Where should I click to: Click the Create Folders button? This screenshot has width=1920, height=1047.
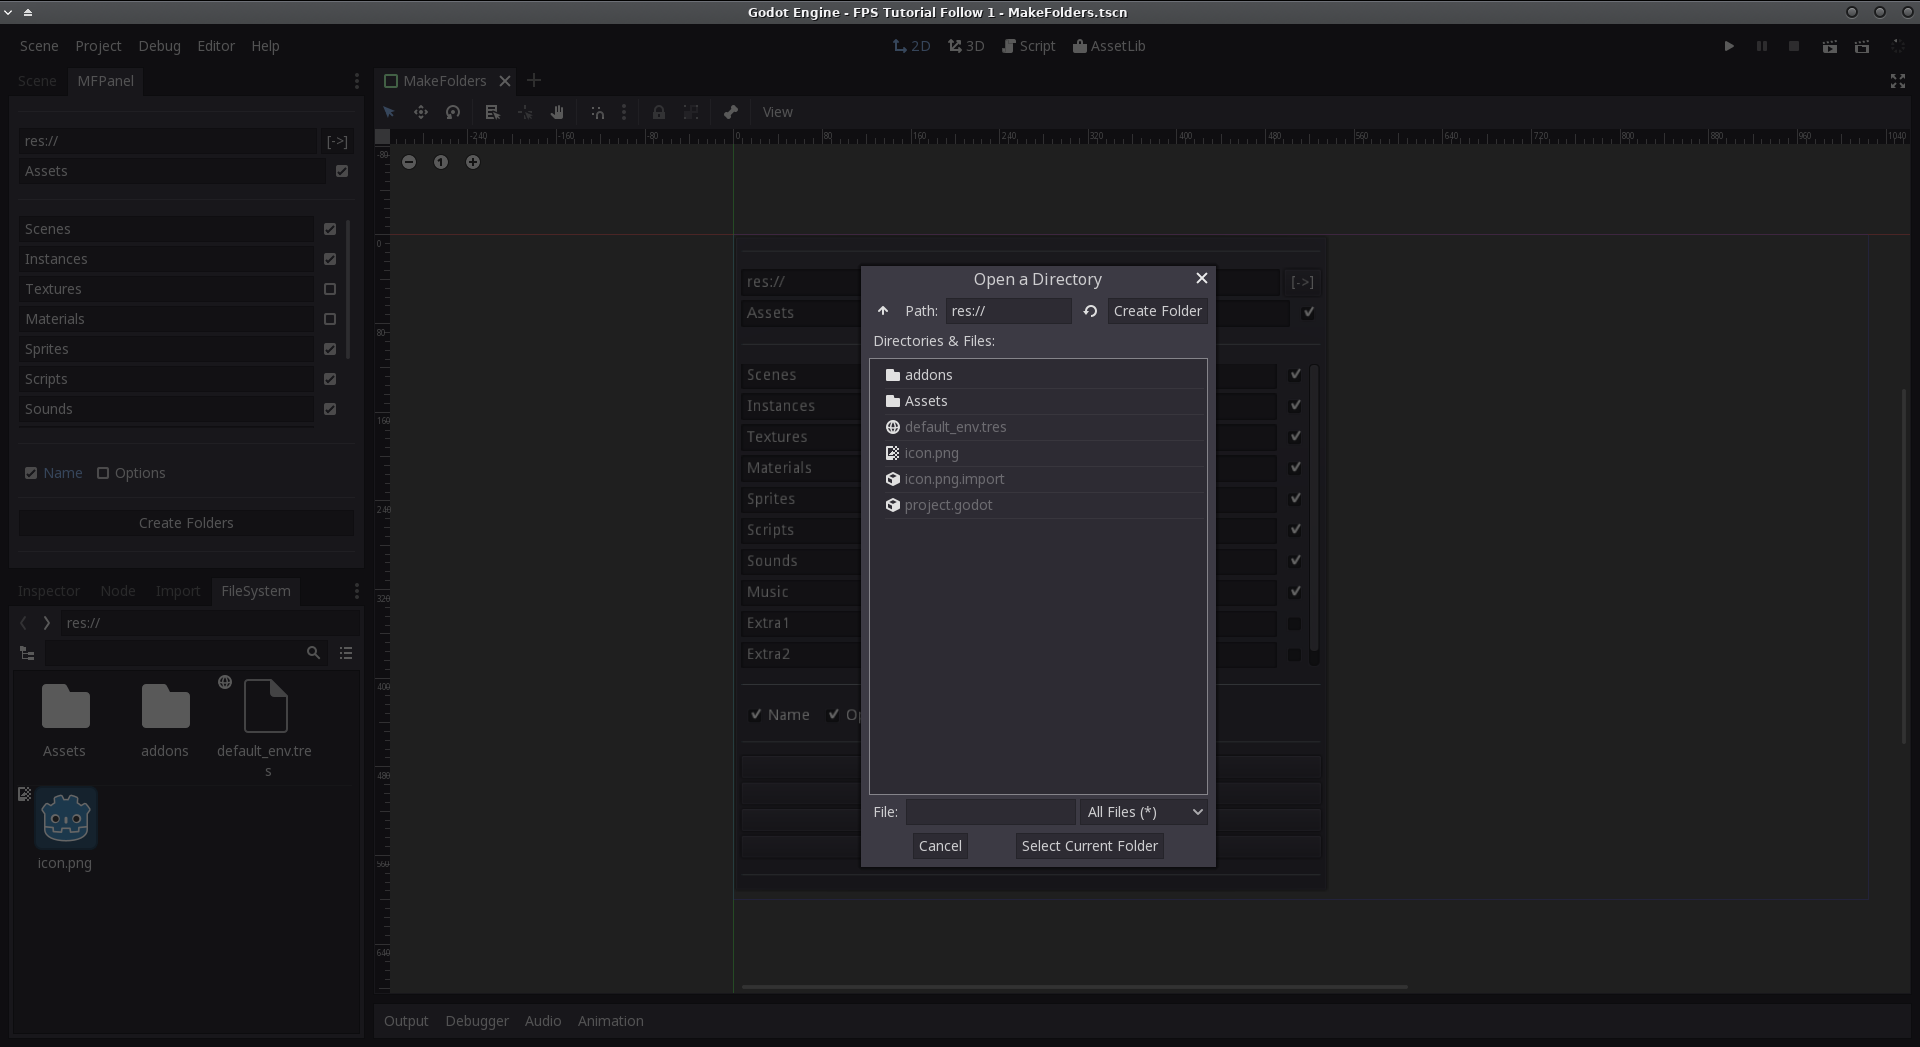pos(186,523)
